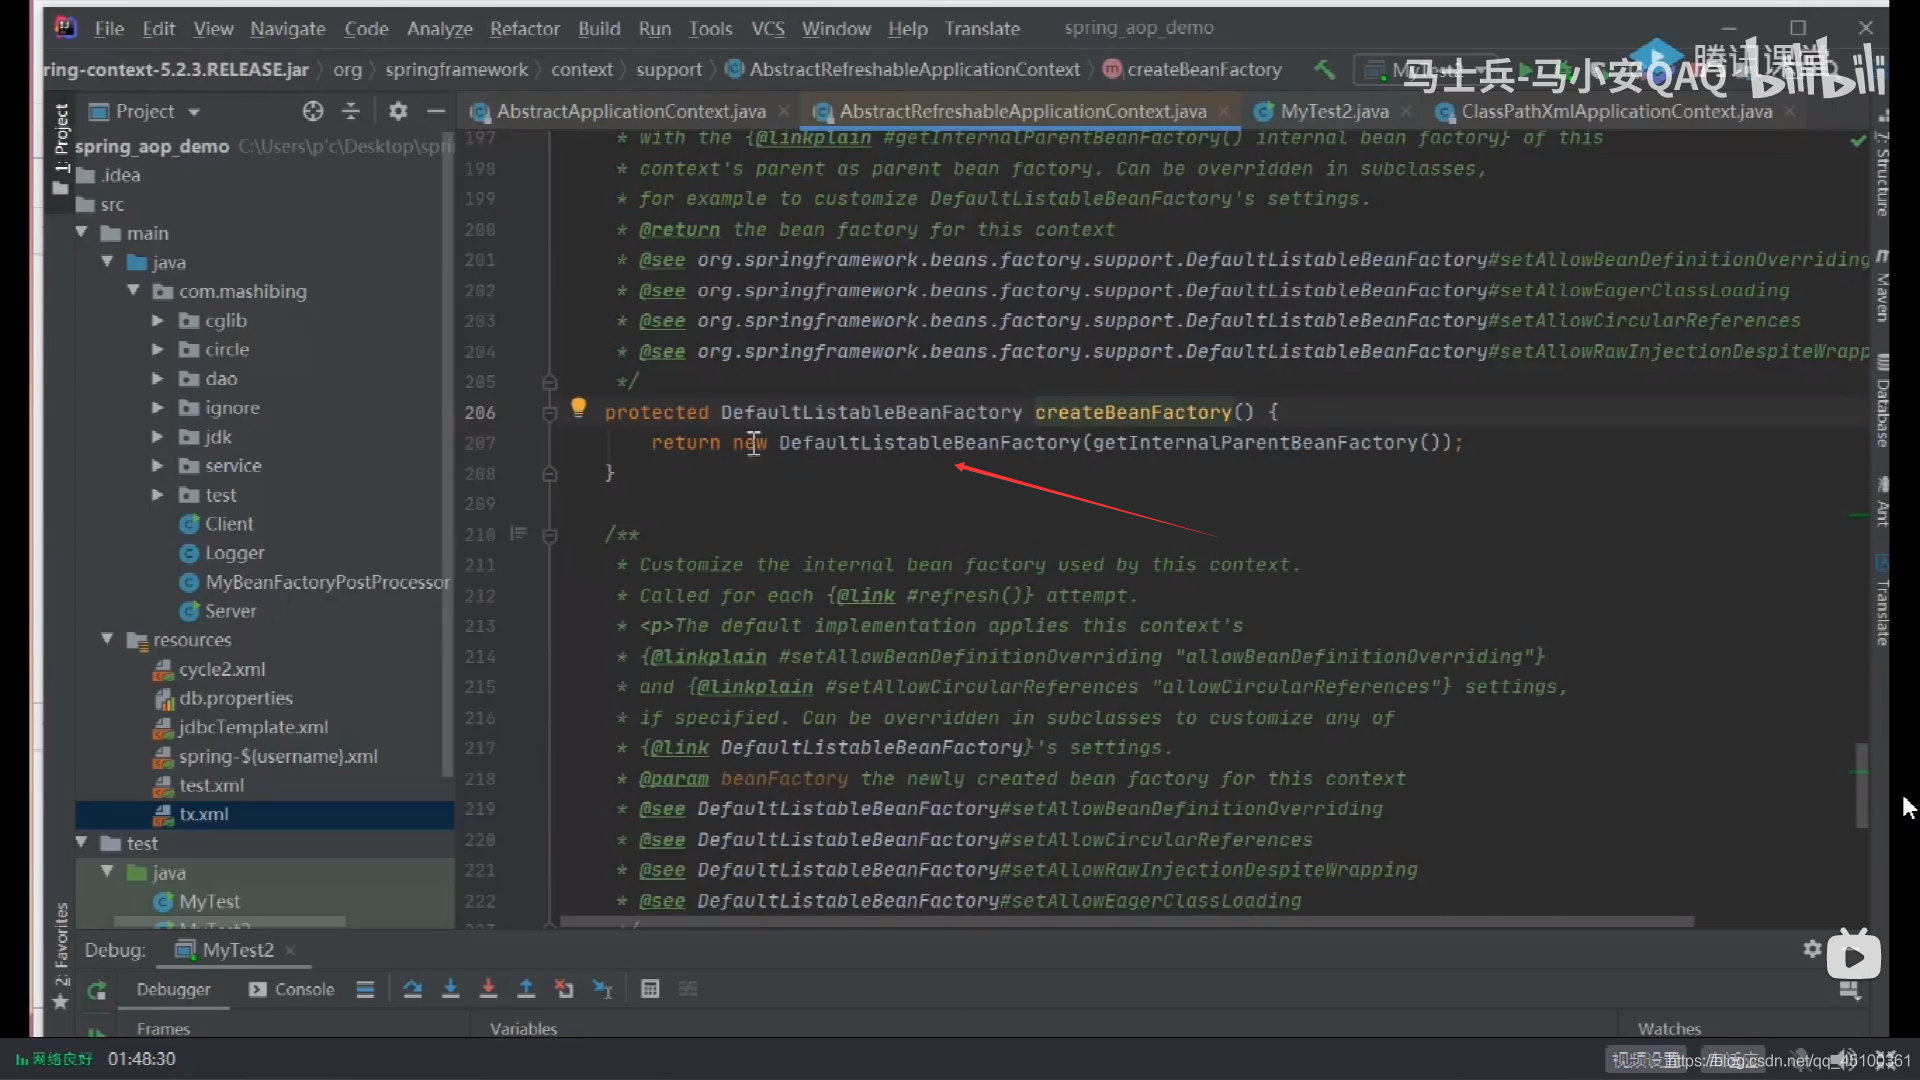Click the Step Over icon
The image size is (1920, 1080).
tap(412, 989)
